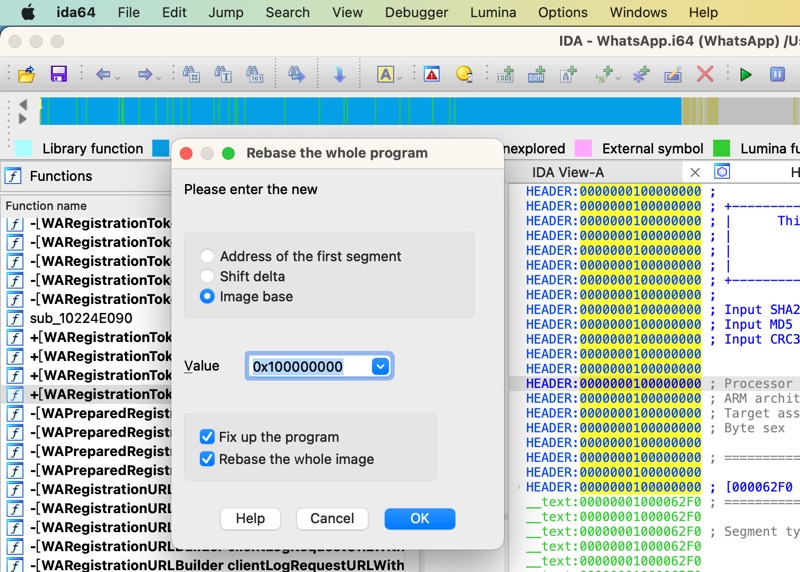Image resolution: width=800 pixels, height=572 pixels.
Task: Click the asterisk plus array icon
Action: click(641, 74)
